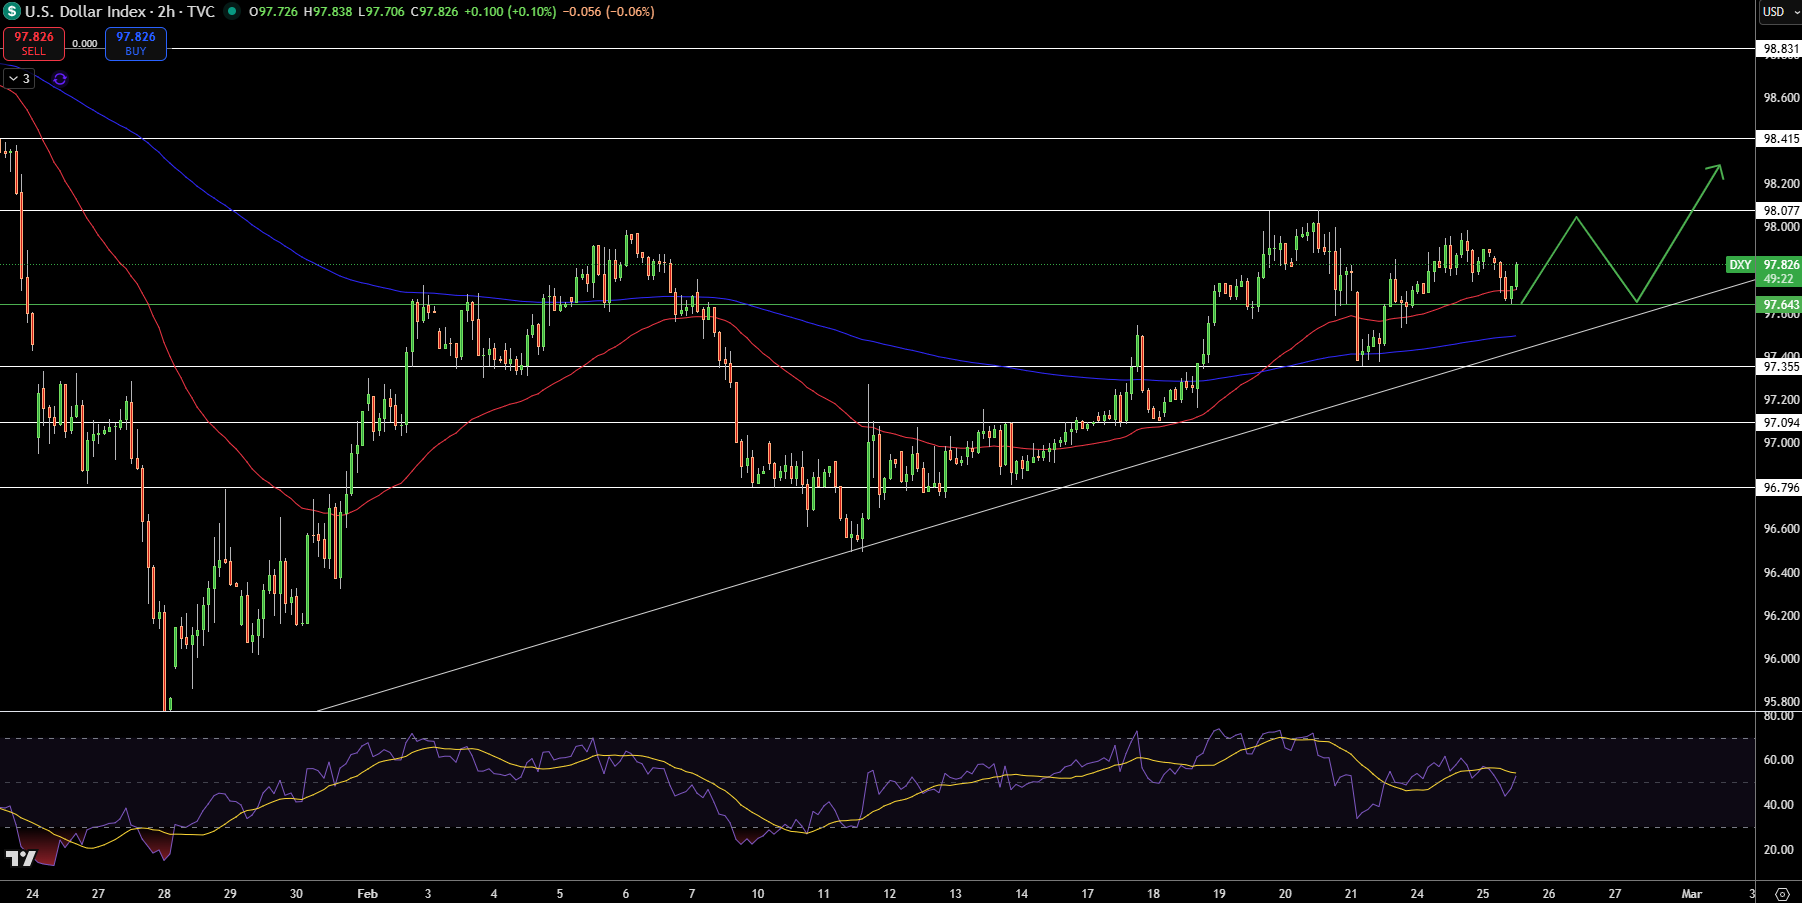The image size is (1802, 903).
Task: Click the 60.00 RSI scale label
Action: [x=1778, y=760]
